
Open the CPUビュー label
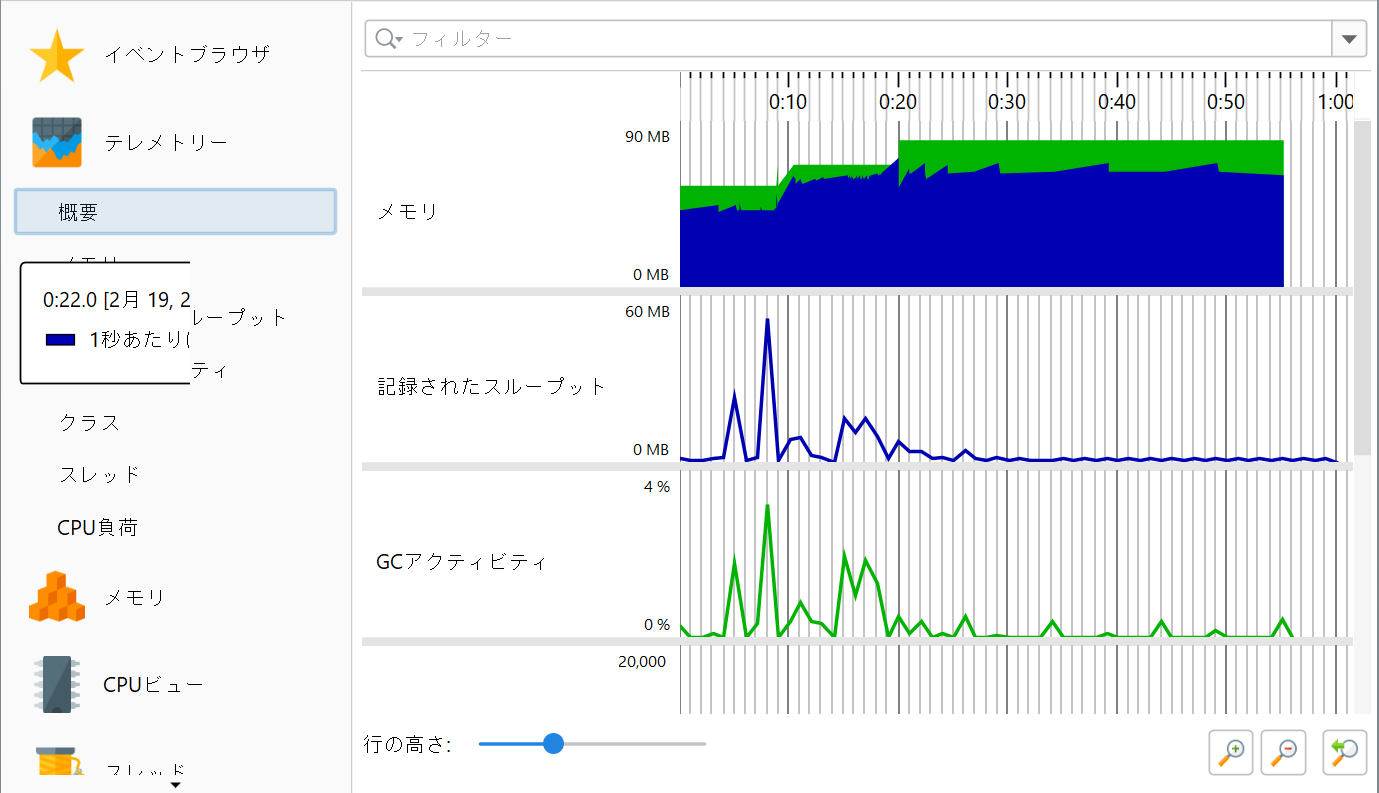(153, 685)
